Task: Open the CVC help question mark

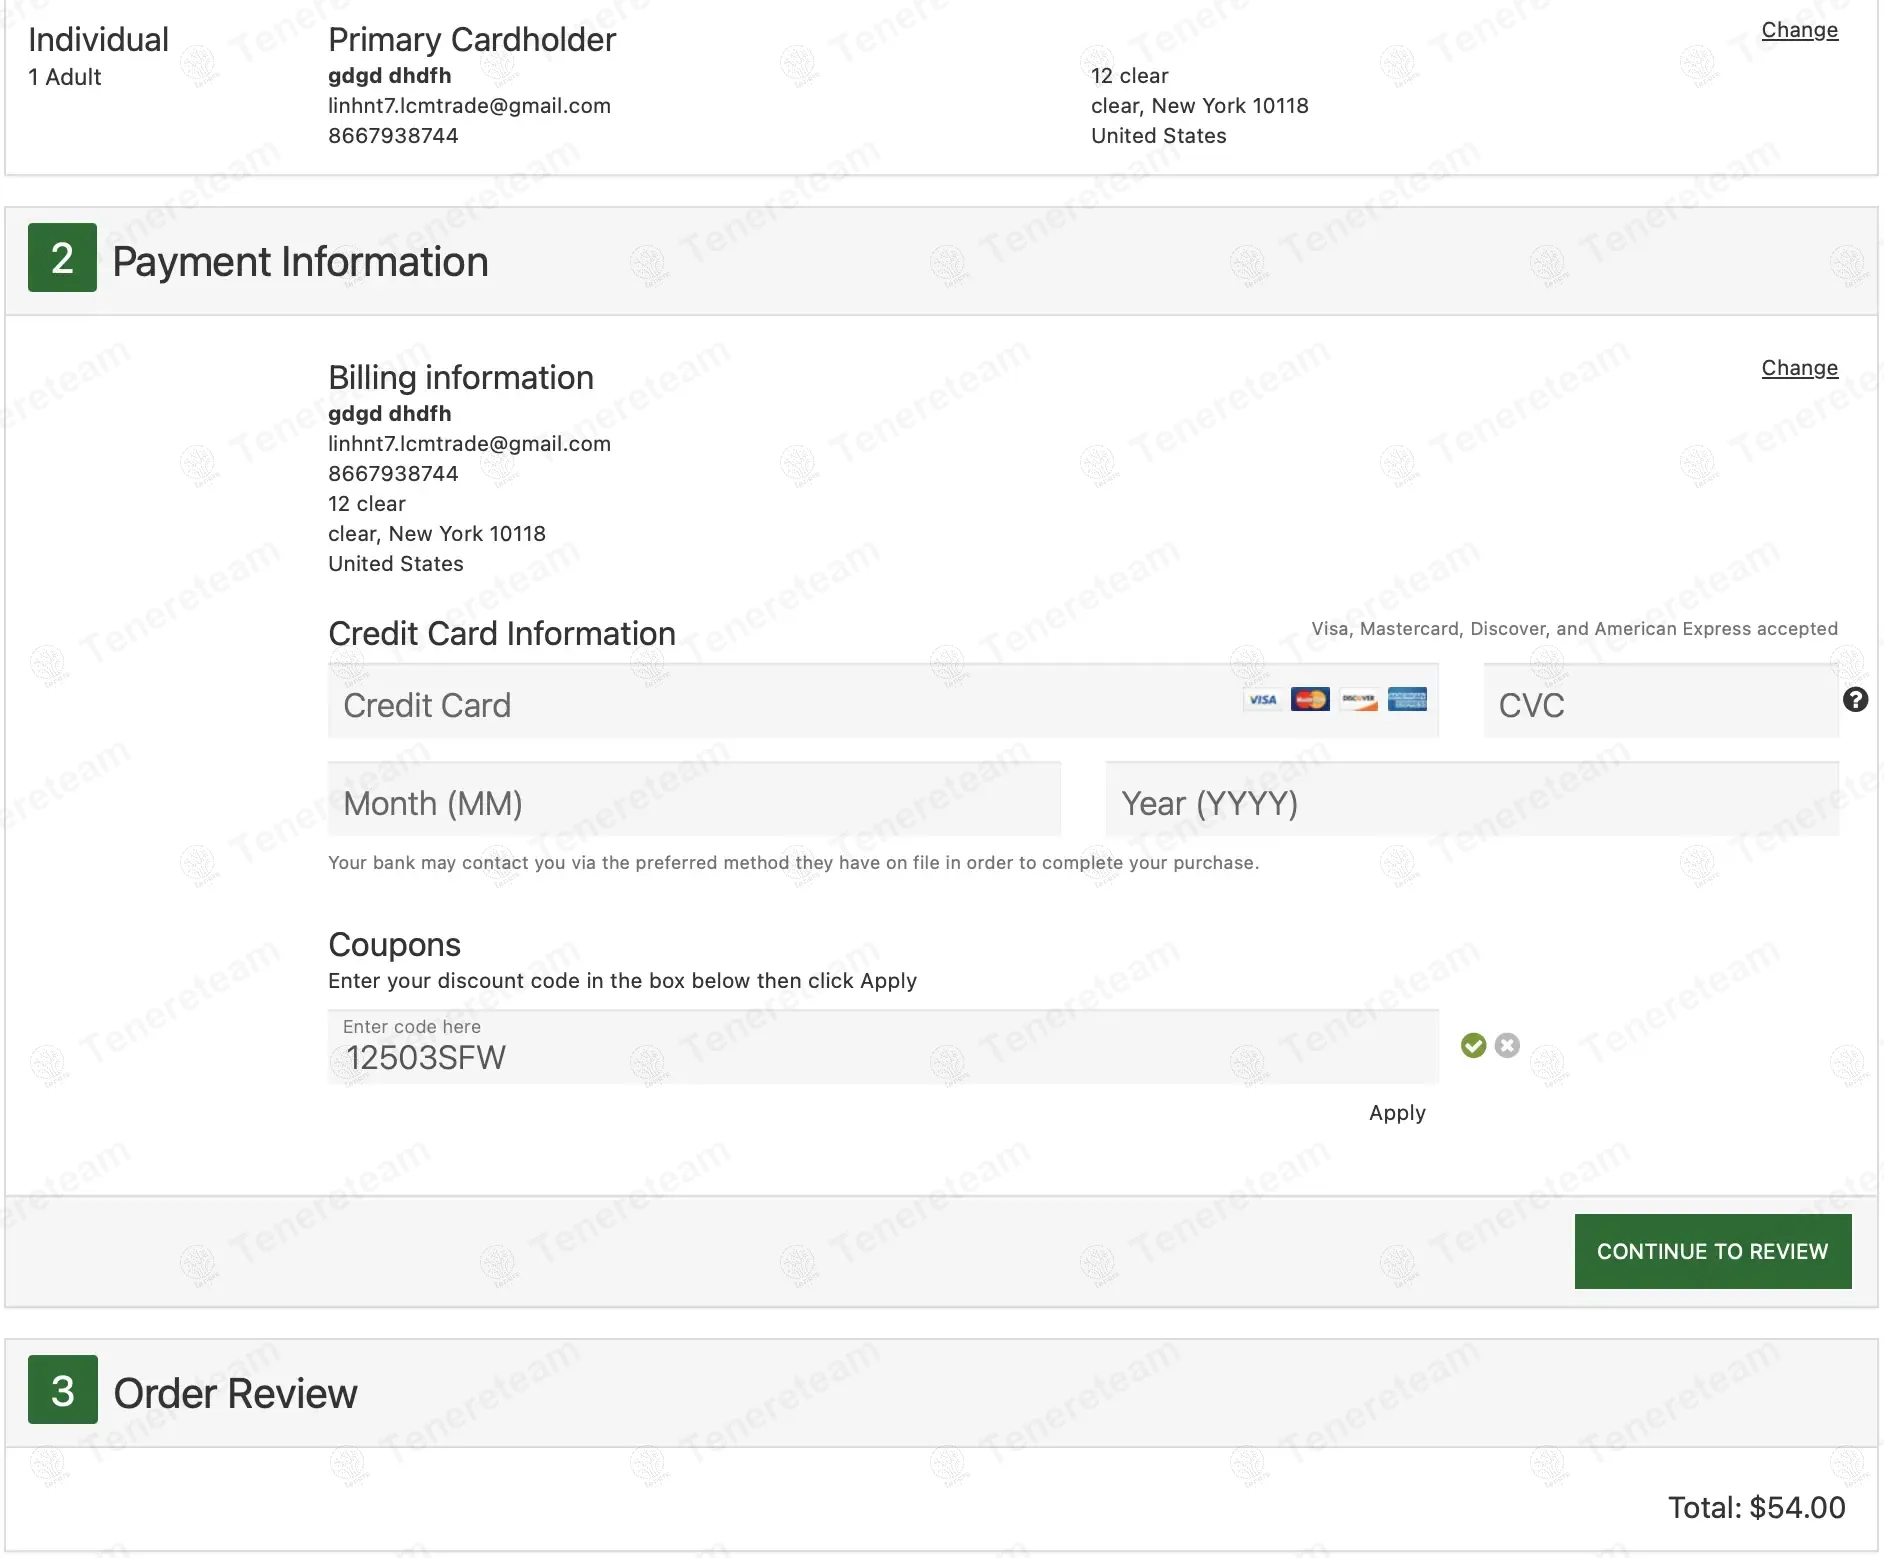Action: pyautogui.click(x=1855, y=700)
